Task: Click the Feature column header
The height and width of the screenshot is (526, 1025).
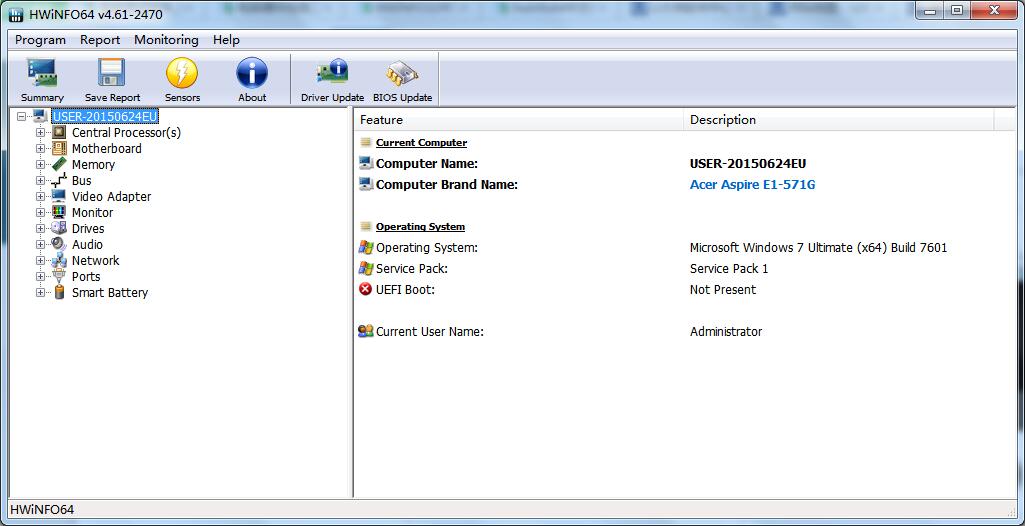Action: pyautogui.click(x=518, y=120)
